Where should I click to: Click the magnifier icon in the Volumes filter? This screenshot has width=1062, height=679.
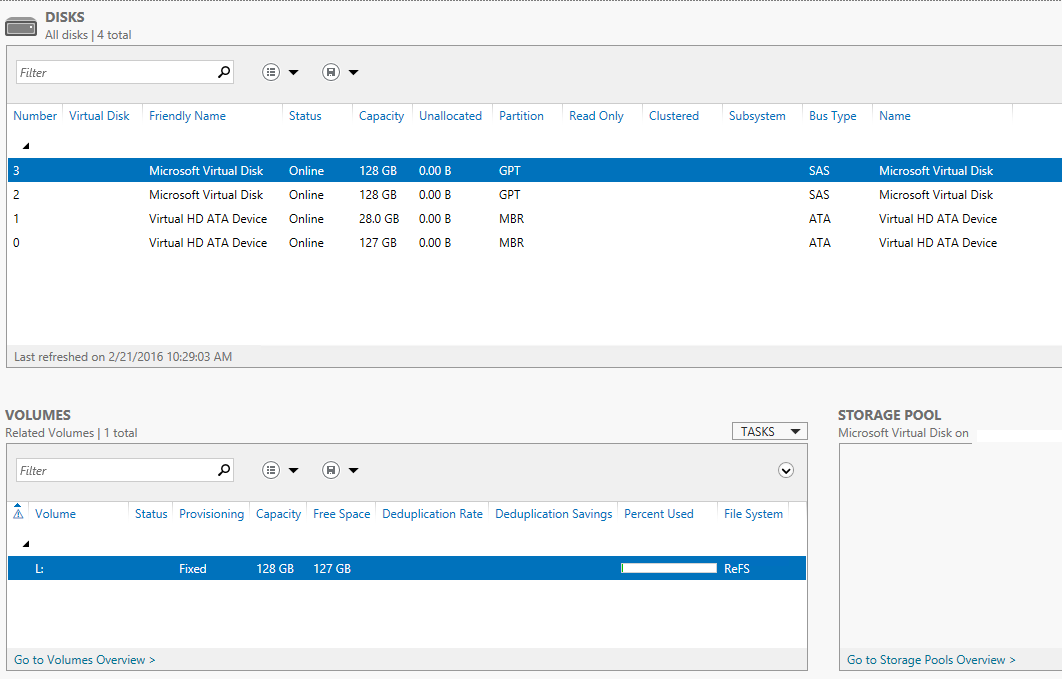coord(224,470)
